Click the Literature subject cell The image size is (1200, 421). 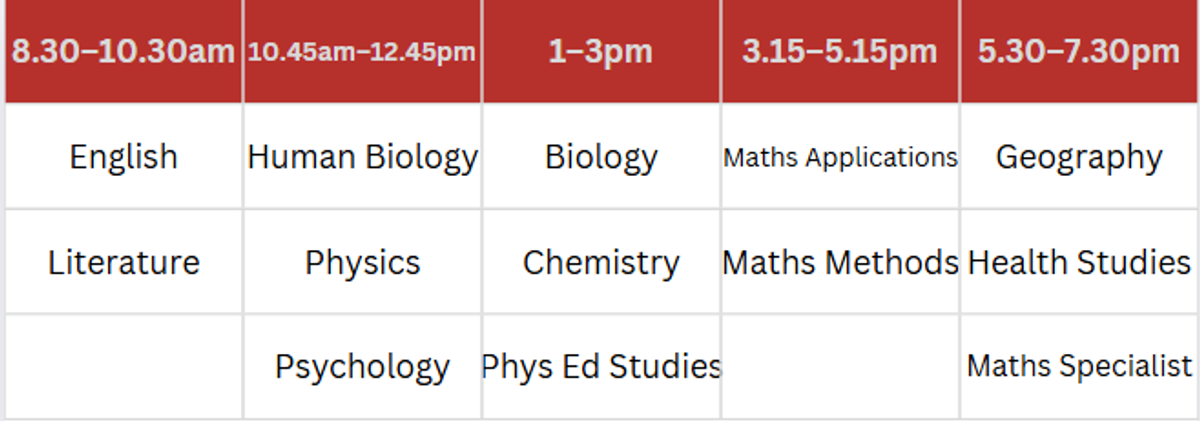pyautogui.click(x=123, y=262)
